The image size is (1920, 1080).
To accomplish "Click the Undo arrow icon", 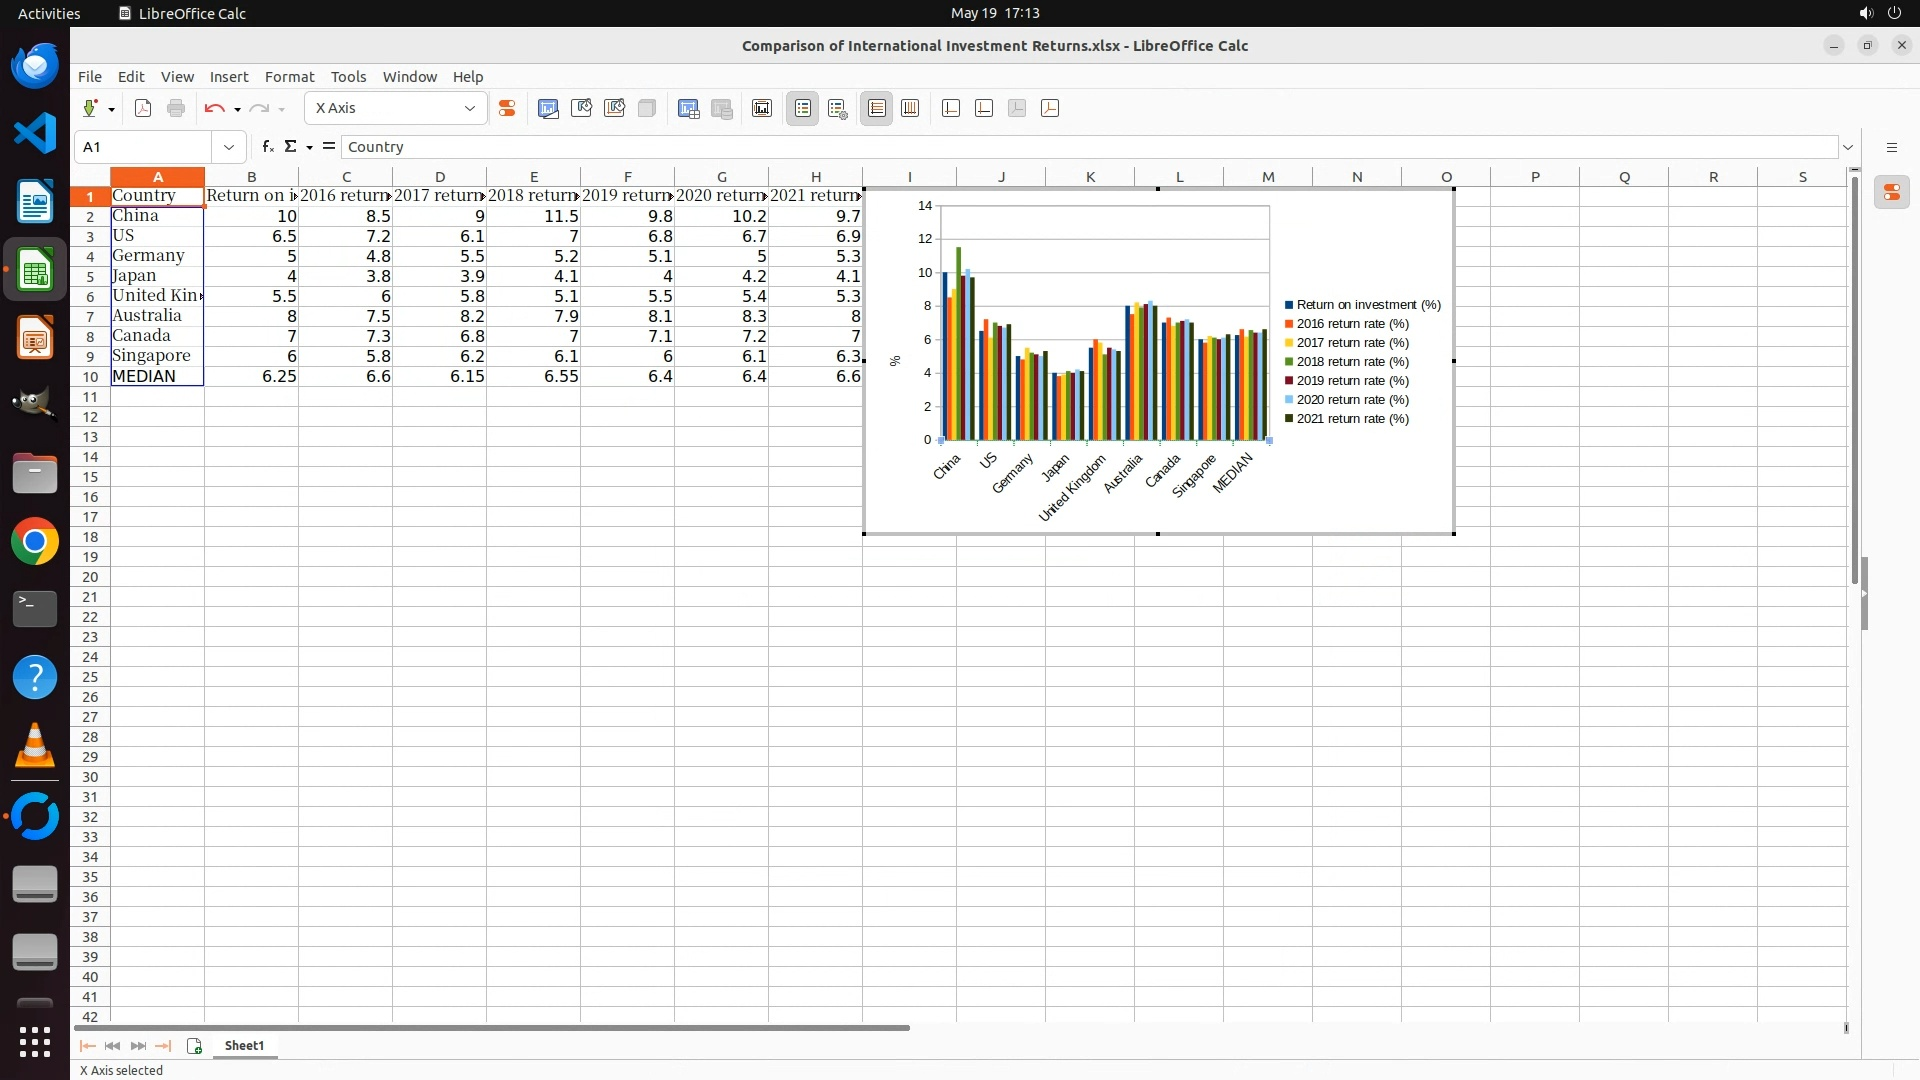I will (213, 108).
